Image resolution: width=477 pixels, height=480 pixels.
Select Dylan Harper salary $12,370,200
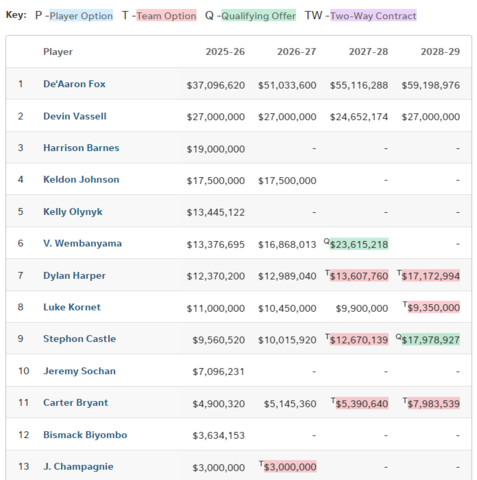(216, 276)
